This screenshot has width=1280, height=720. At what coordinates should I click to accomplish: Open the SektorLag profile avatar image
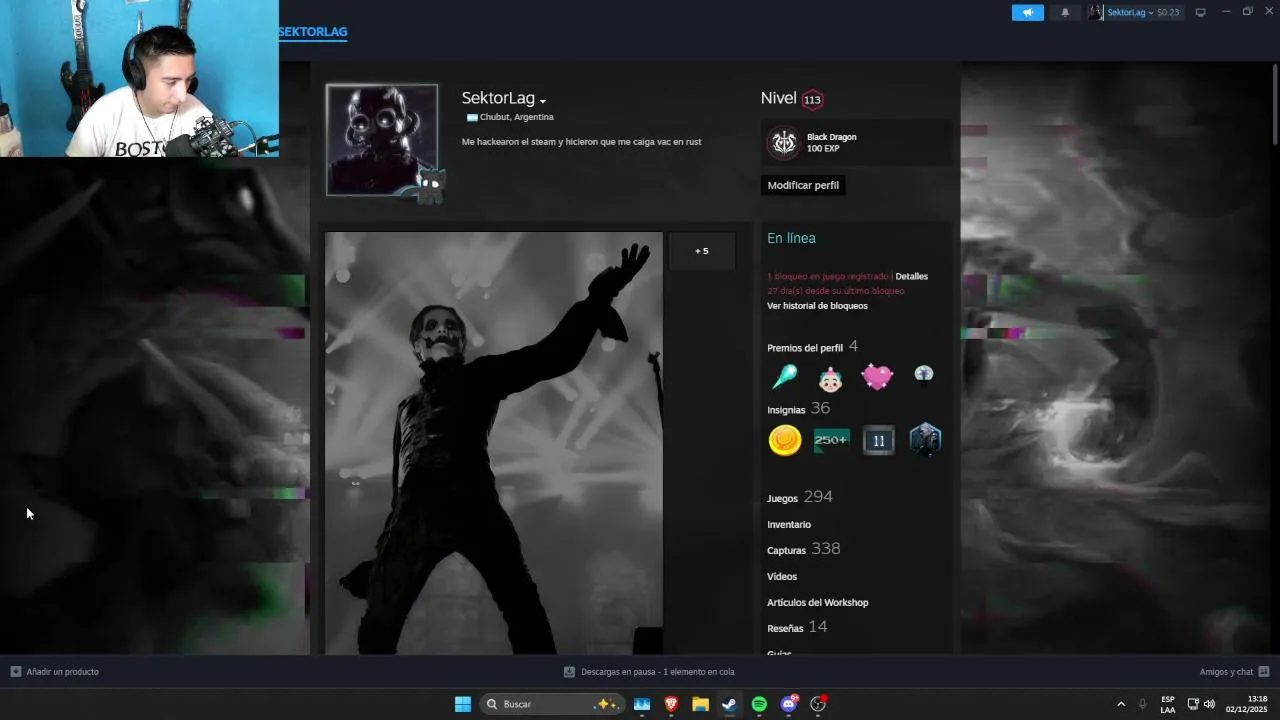[x=382, y=139]
